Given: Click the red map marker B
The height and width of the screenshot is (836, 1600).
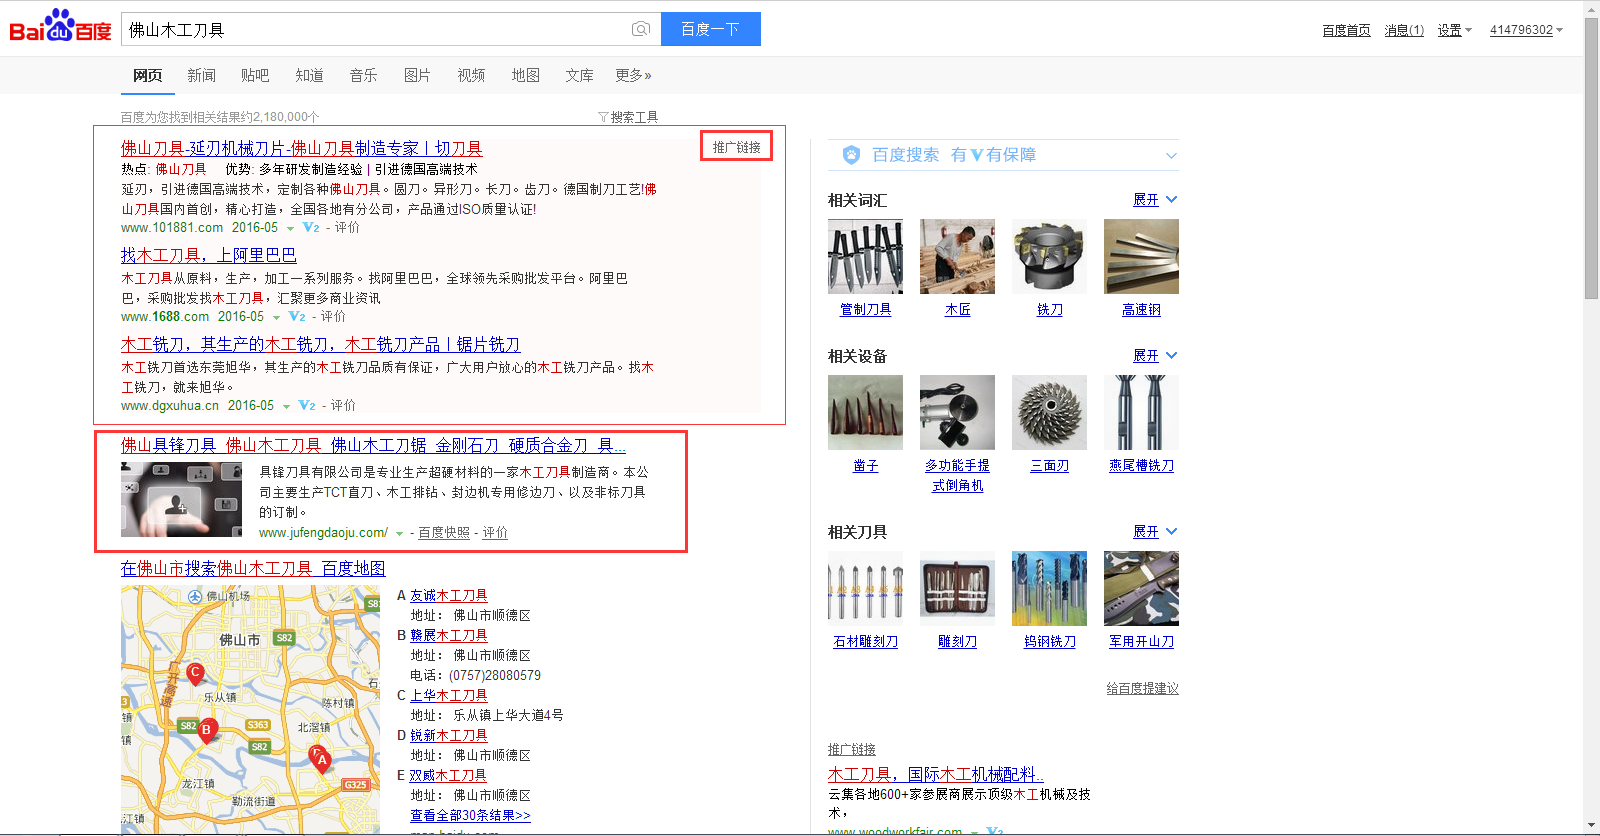Looking at the screenshot, I should 207,730.
